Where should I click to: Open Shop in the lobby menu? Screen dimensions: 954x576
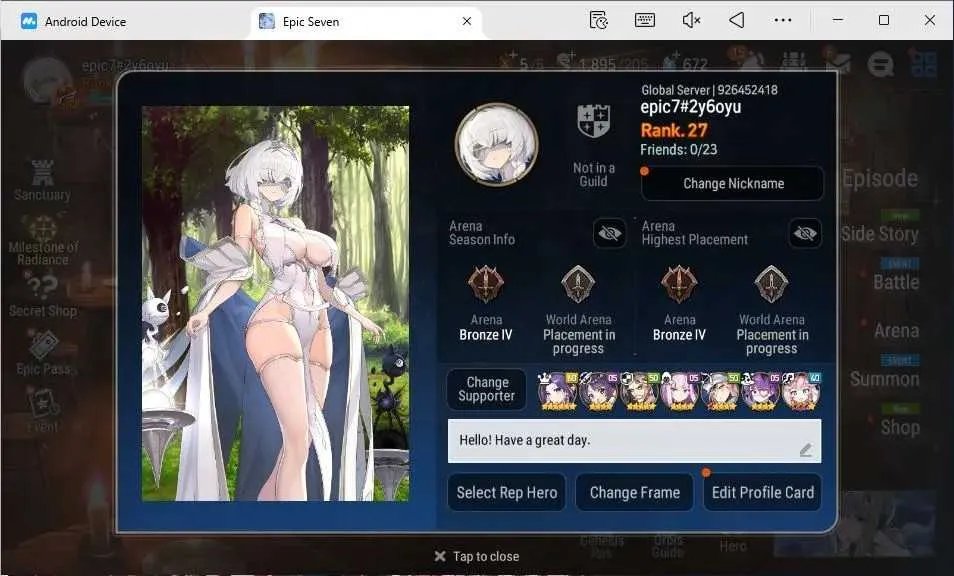pos(900,428)
